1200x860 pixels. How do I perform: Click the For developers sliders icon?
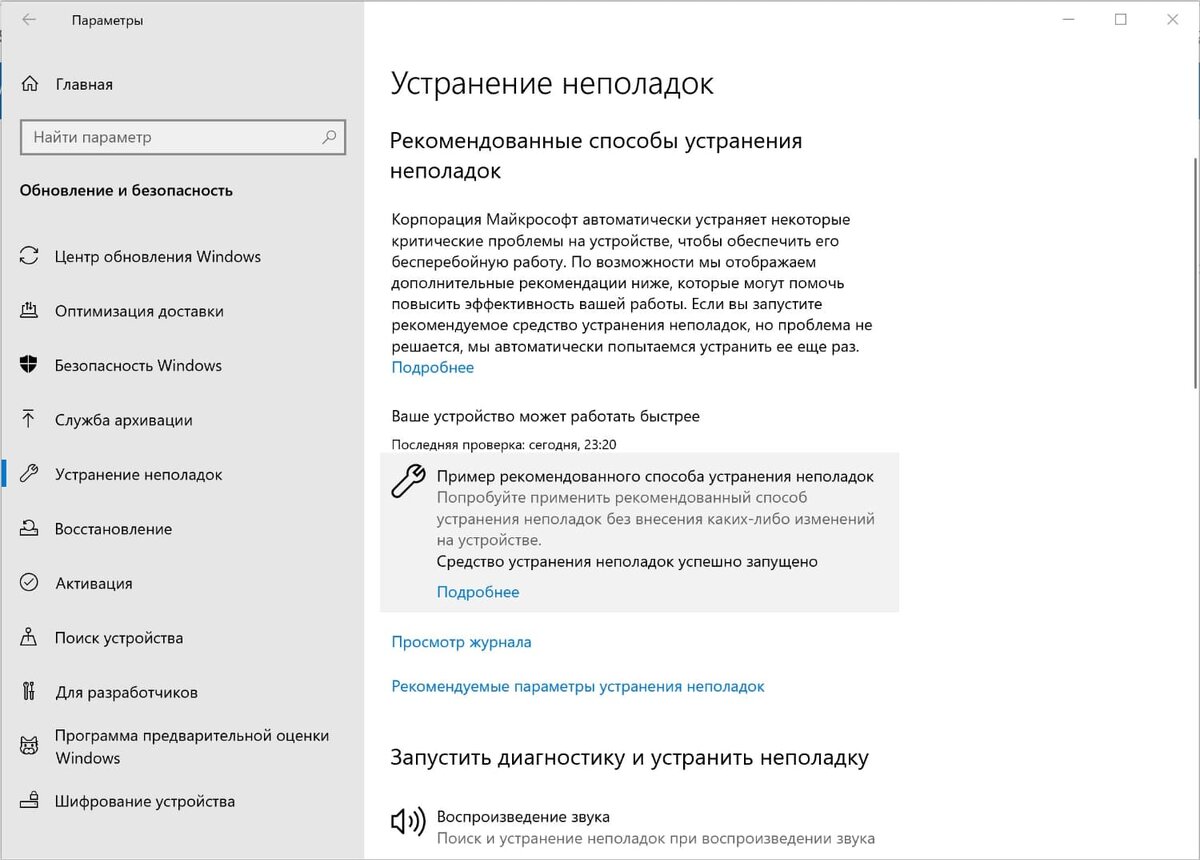pyautogui.click(x=29, y=692)
